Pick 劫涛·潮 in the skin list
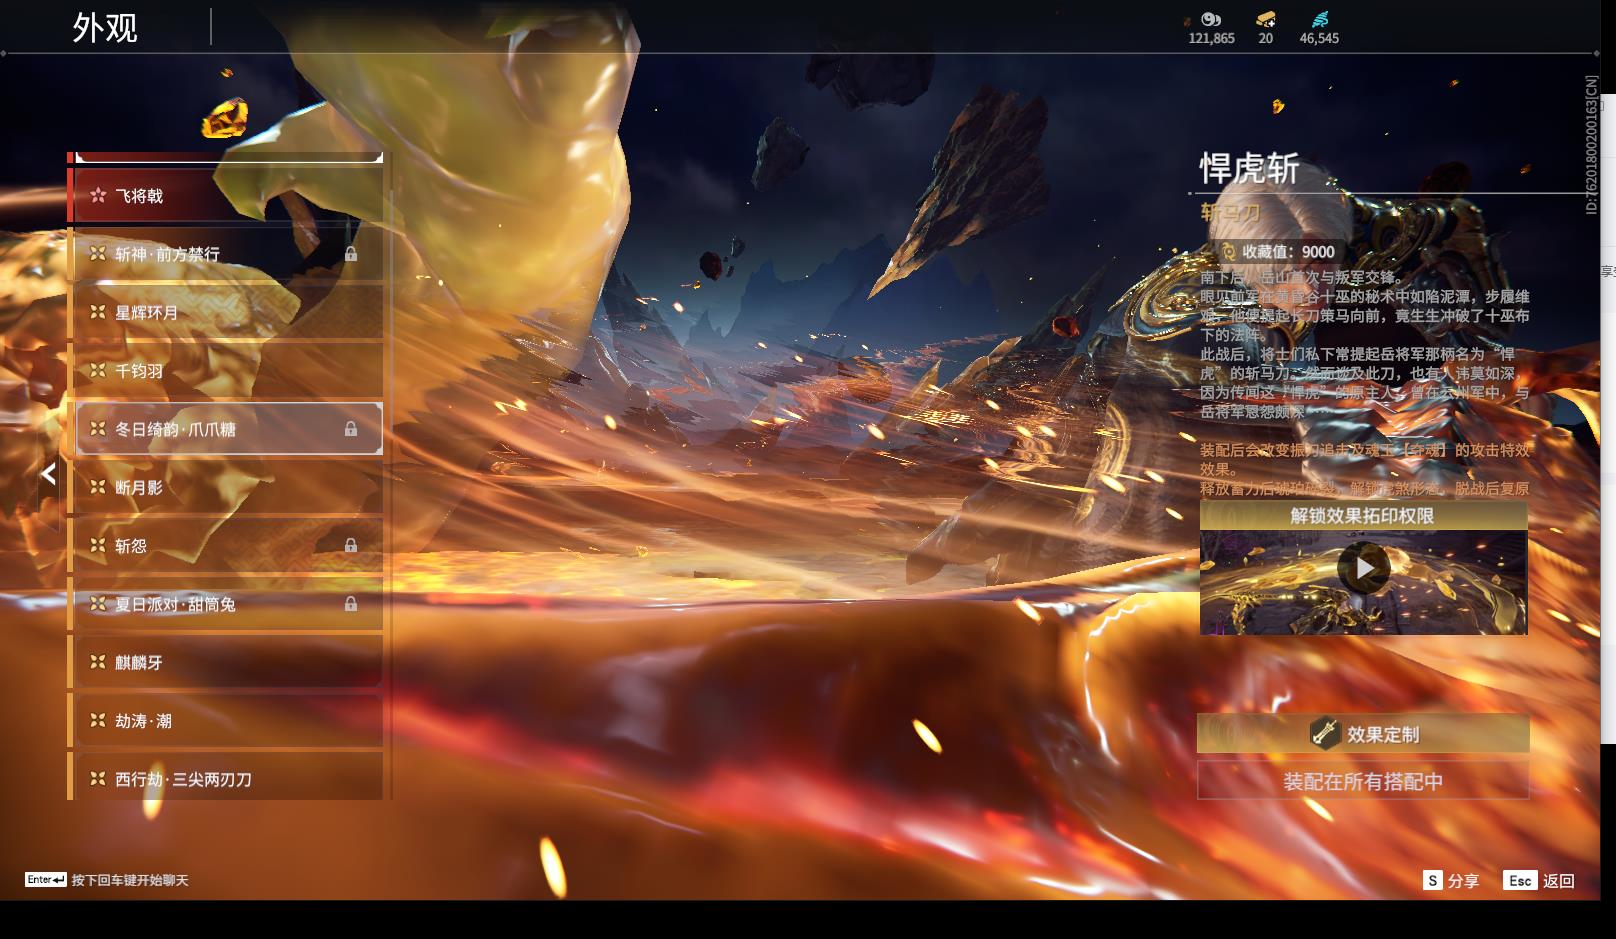 [x=228, y=721]
